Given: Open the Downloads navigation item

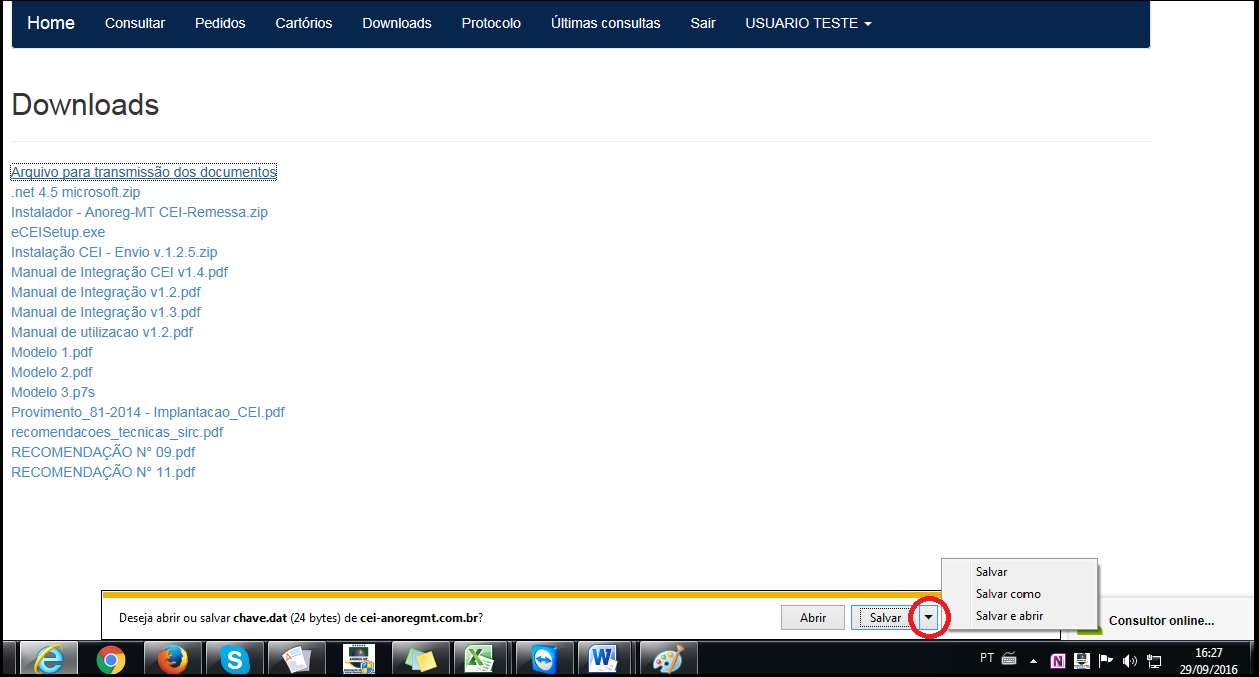Looking at the screenshot, I should click(397, 23).
